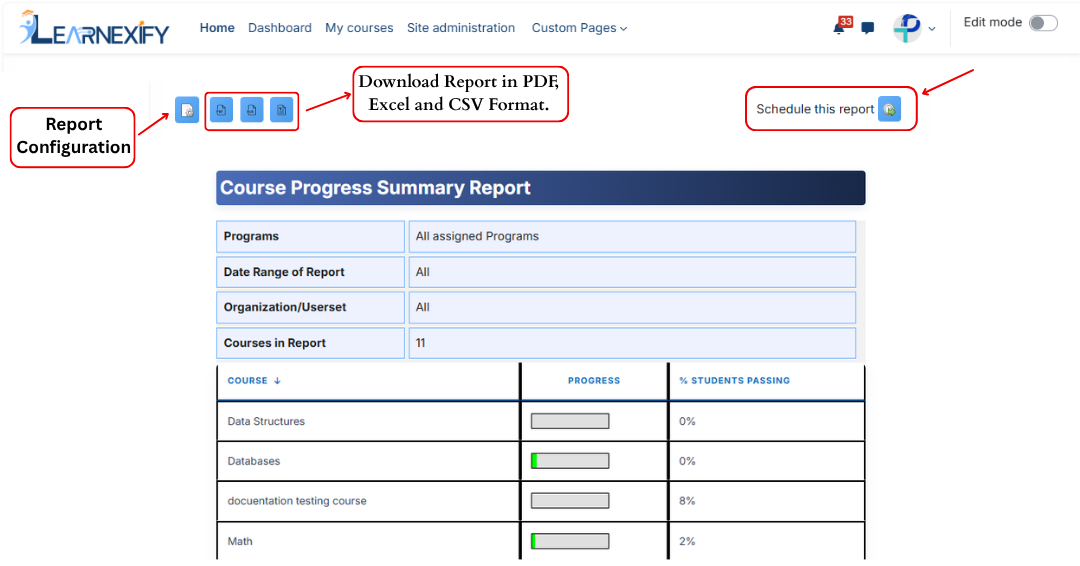Select the 'Data Structures' course row
The width and height of the screenshot is (1080, 566).
[x=266, y=421]
